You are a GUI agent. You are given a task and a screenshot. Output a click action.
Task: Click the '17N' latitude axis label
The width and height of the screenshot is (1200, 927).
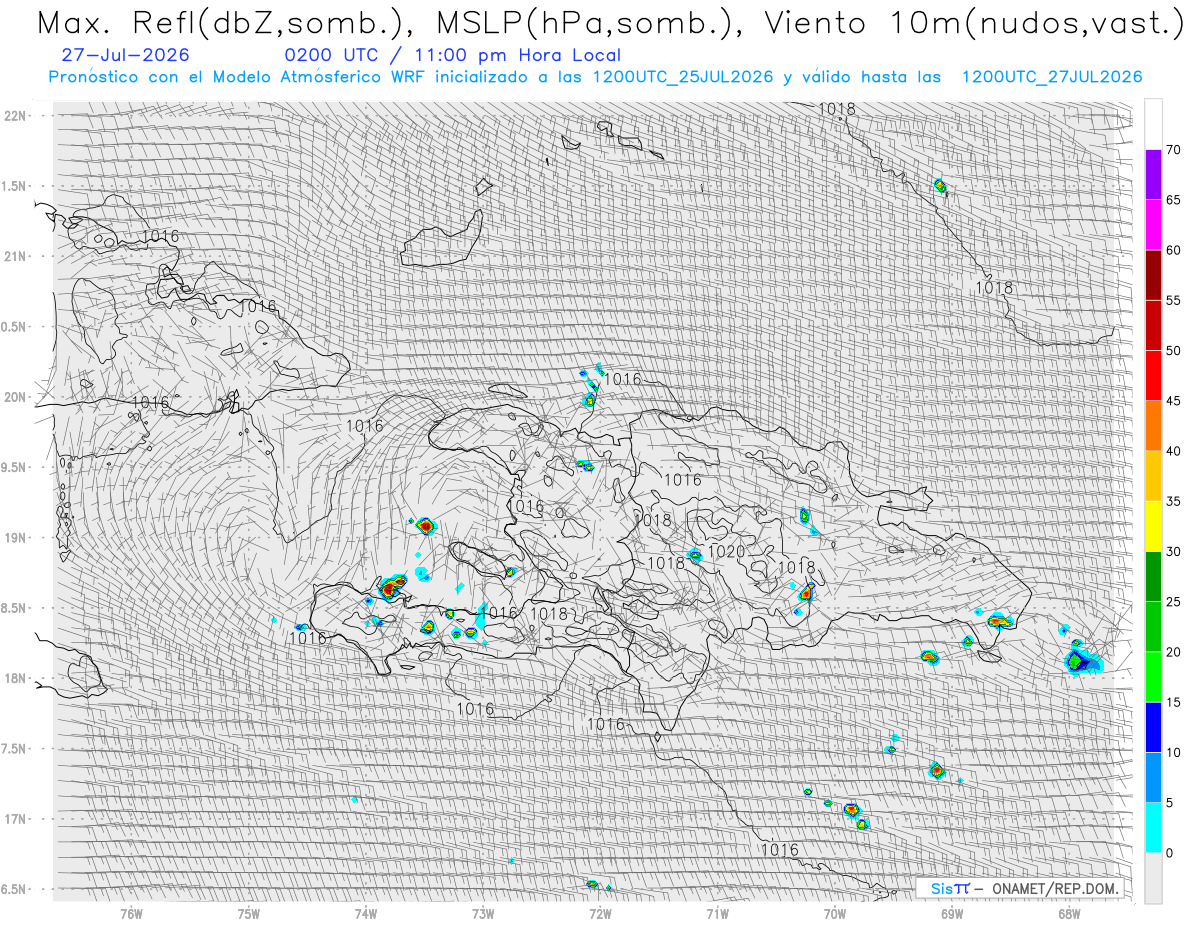tap(14, 819)
